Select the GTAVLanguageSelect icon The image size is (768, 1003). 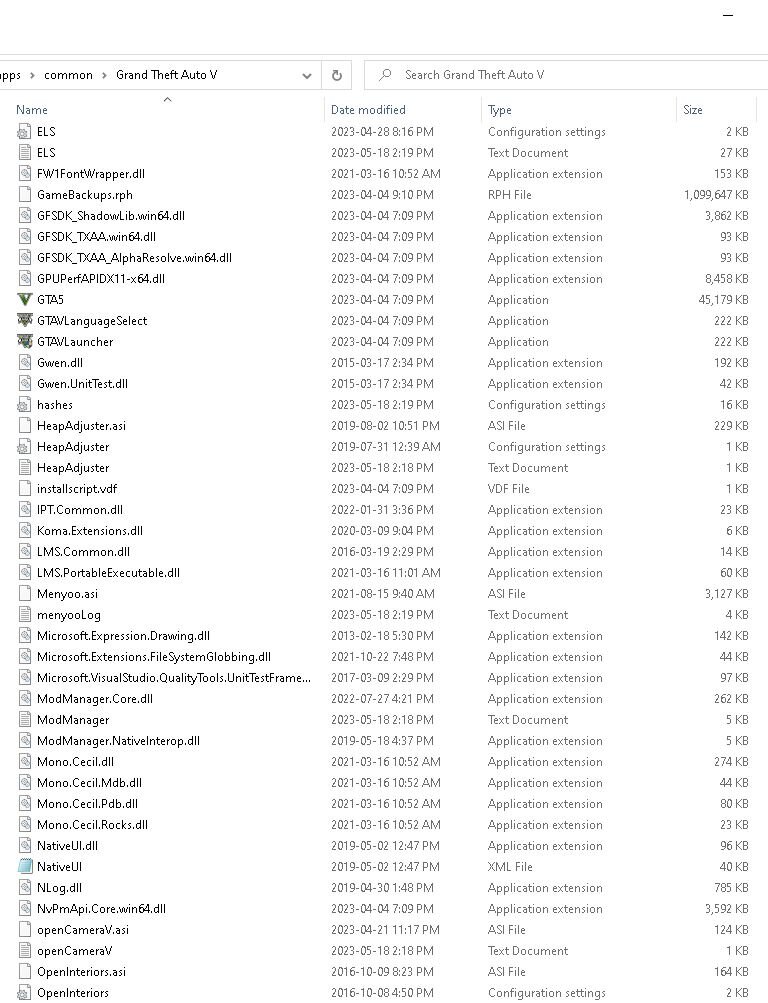tap(25, 320)
